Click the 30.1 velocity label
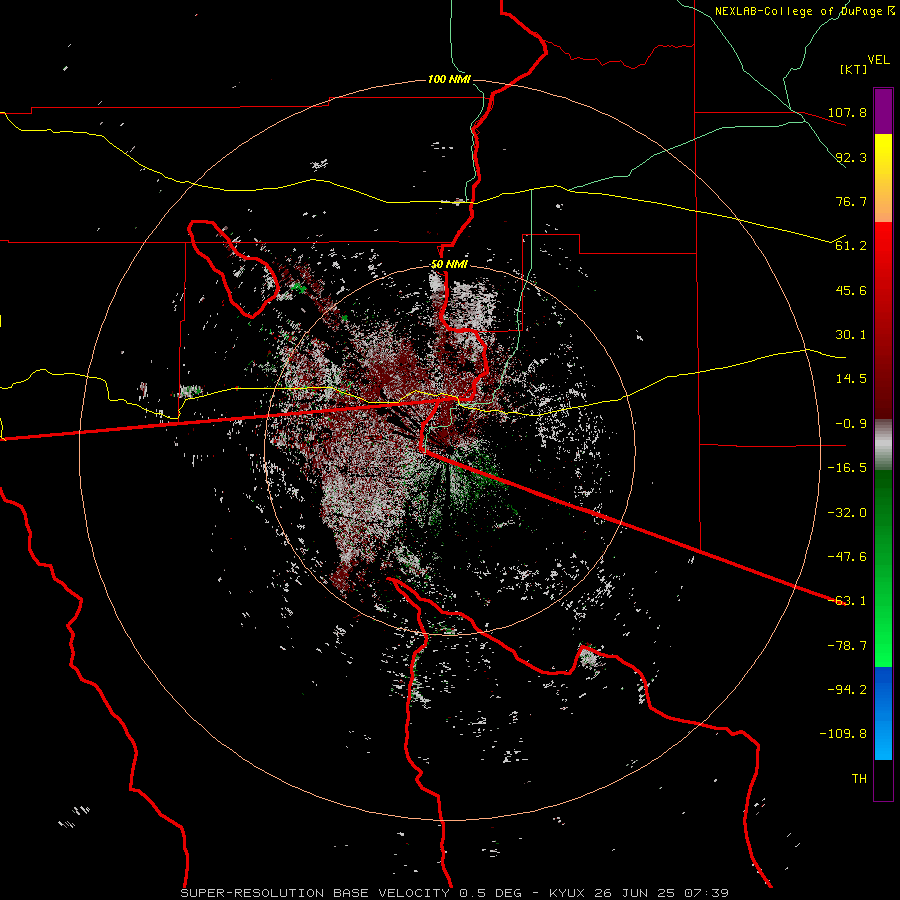Image resolution: width=900 pixels, height=900 pixels. pos(851,335)
